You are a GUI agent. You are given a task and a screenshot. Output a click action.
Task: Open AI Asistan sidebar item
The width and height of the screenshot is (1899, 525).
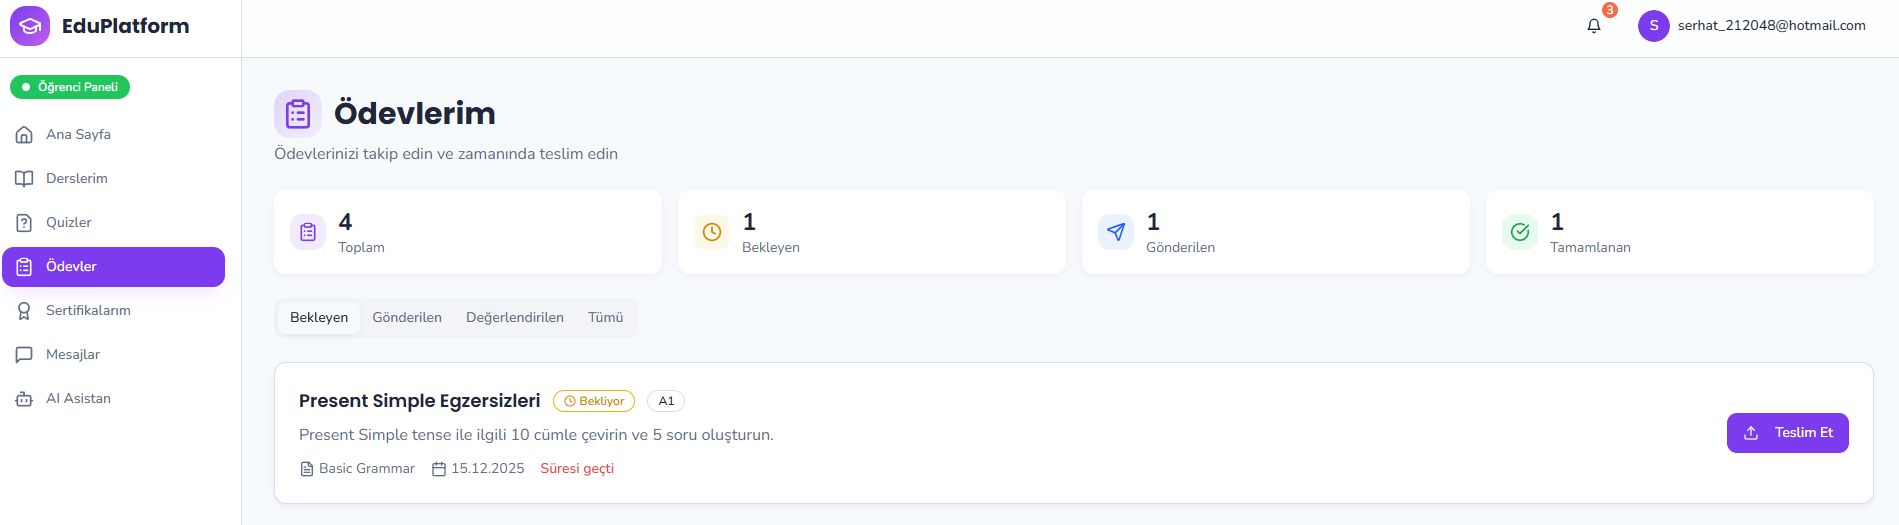(x=113, y=398)
